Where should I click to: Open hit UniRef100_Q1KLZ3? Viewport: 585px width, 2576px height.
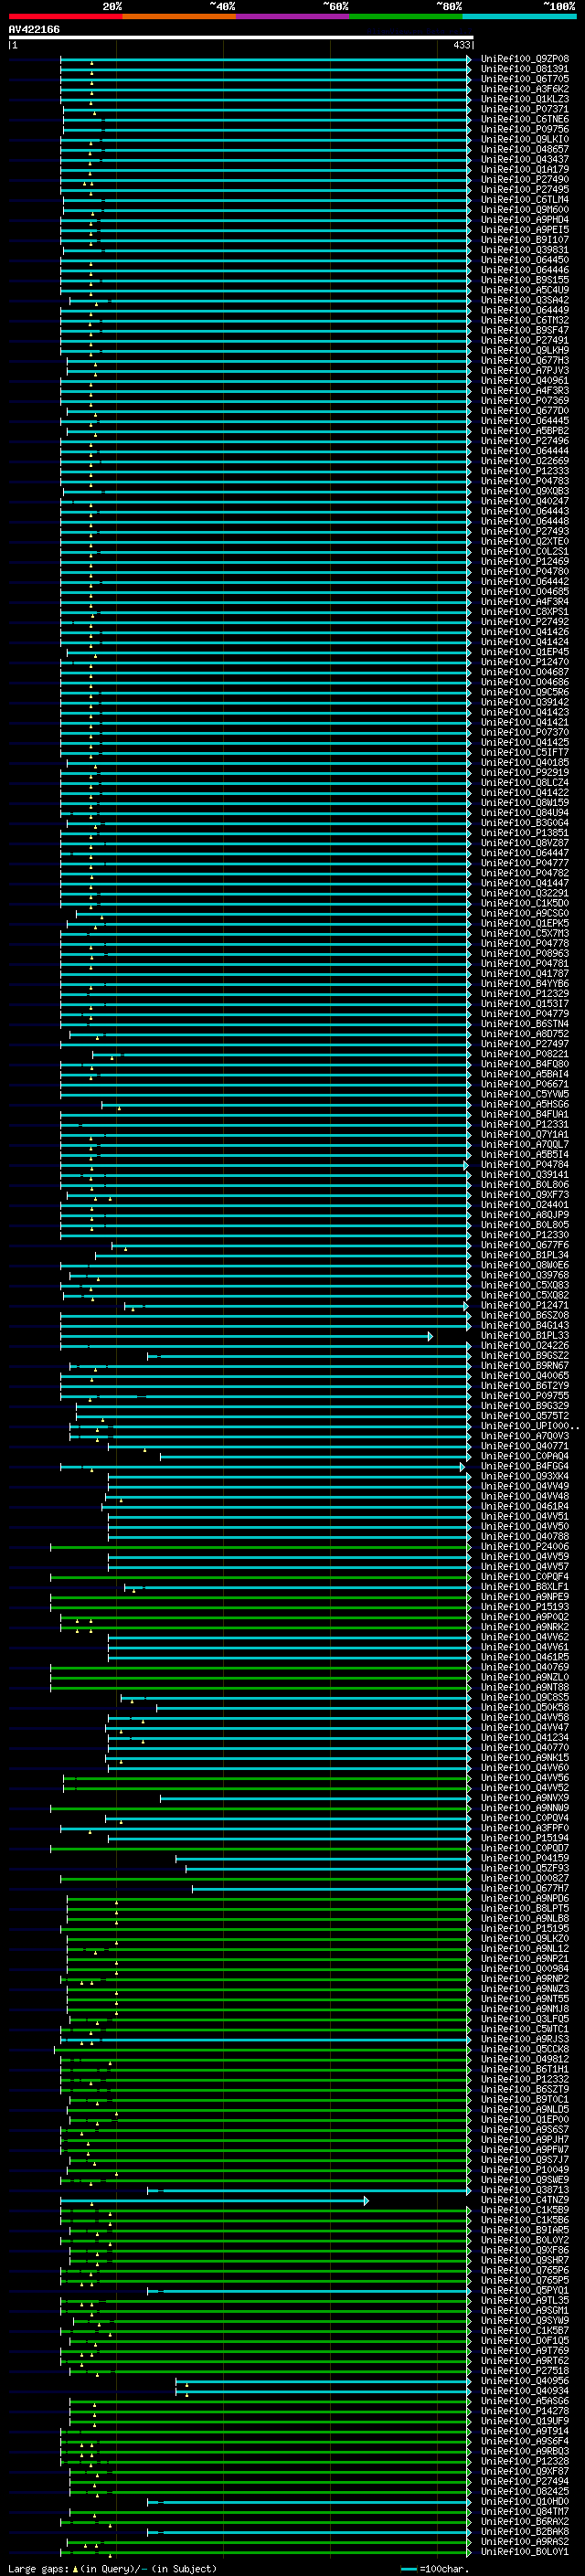coord(525,99)
